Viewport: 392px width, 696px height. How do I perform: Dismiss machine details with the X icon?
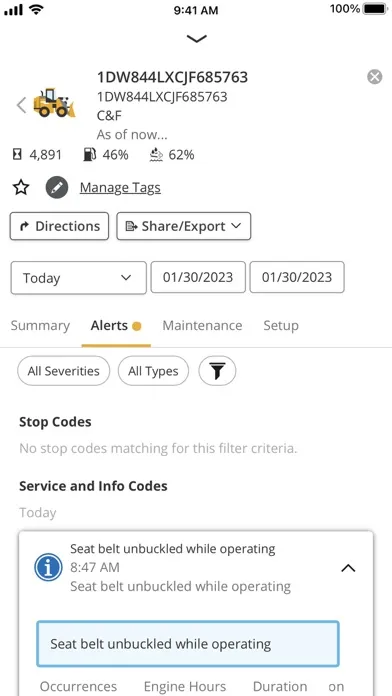(375, 77)
